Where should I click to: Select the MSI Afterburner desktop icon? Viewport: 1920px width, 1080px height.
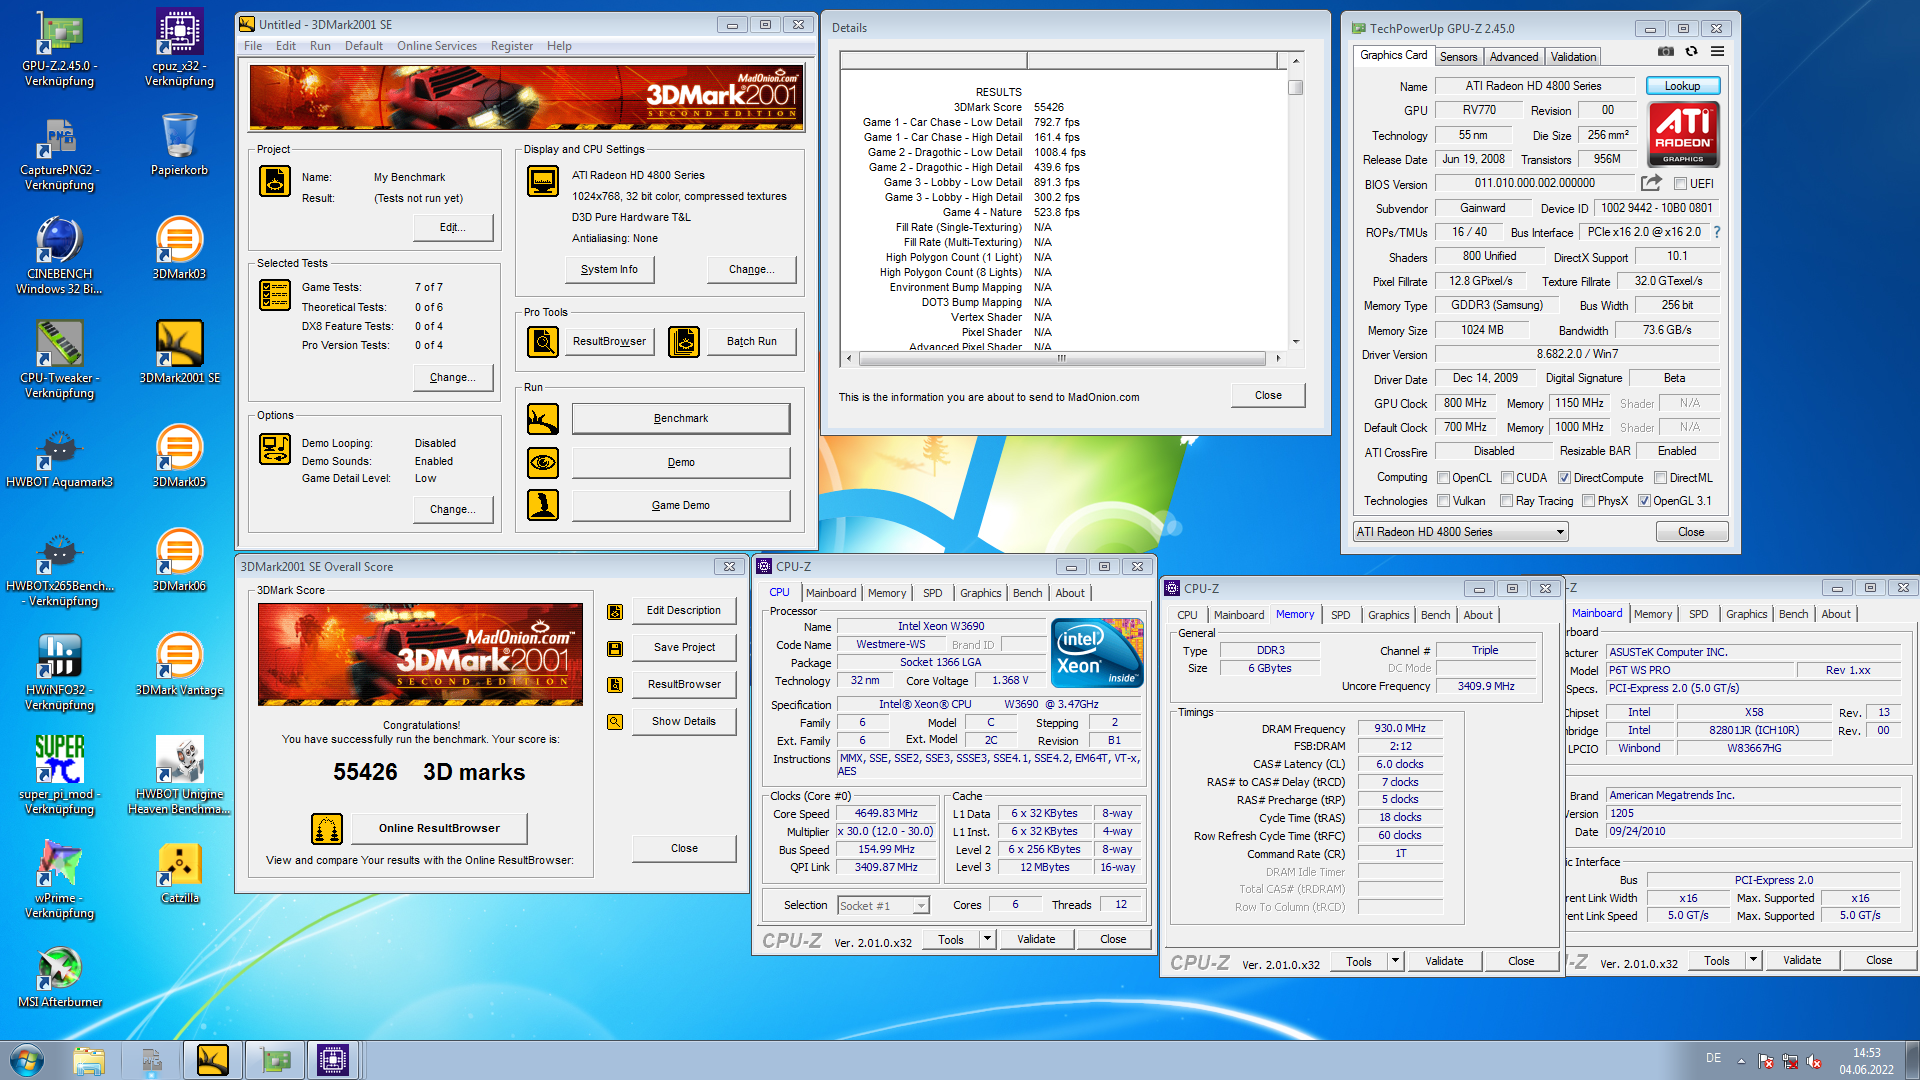point(60,976)
